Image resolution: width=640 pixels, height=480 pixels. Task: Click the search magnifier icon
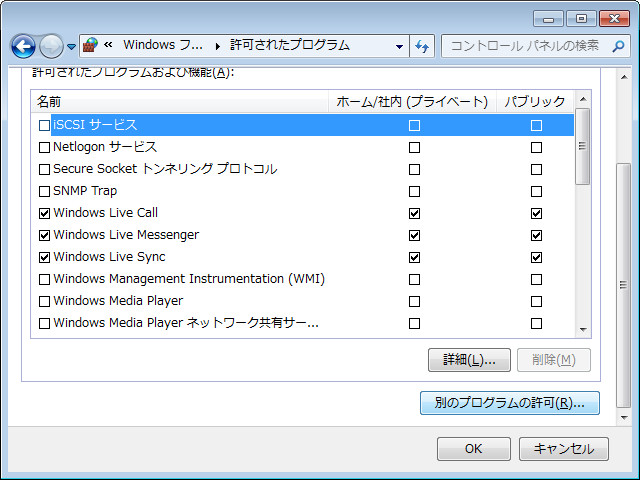(x=618, y=46)
